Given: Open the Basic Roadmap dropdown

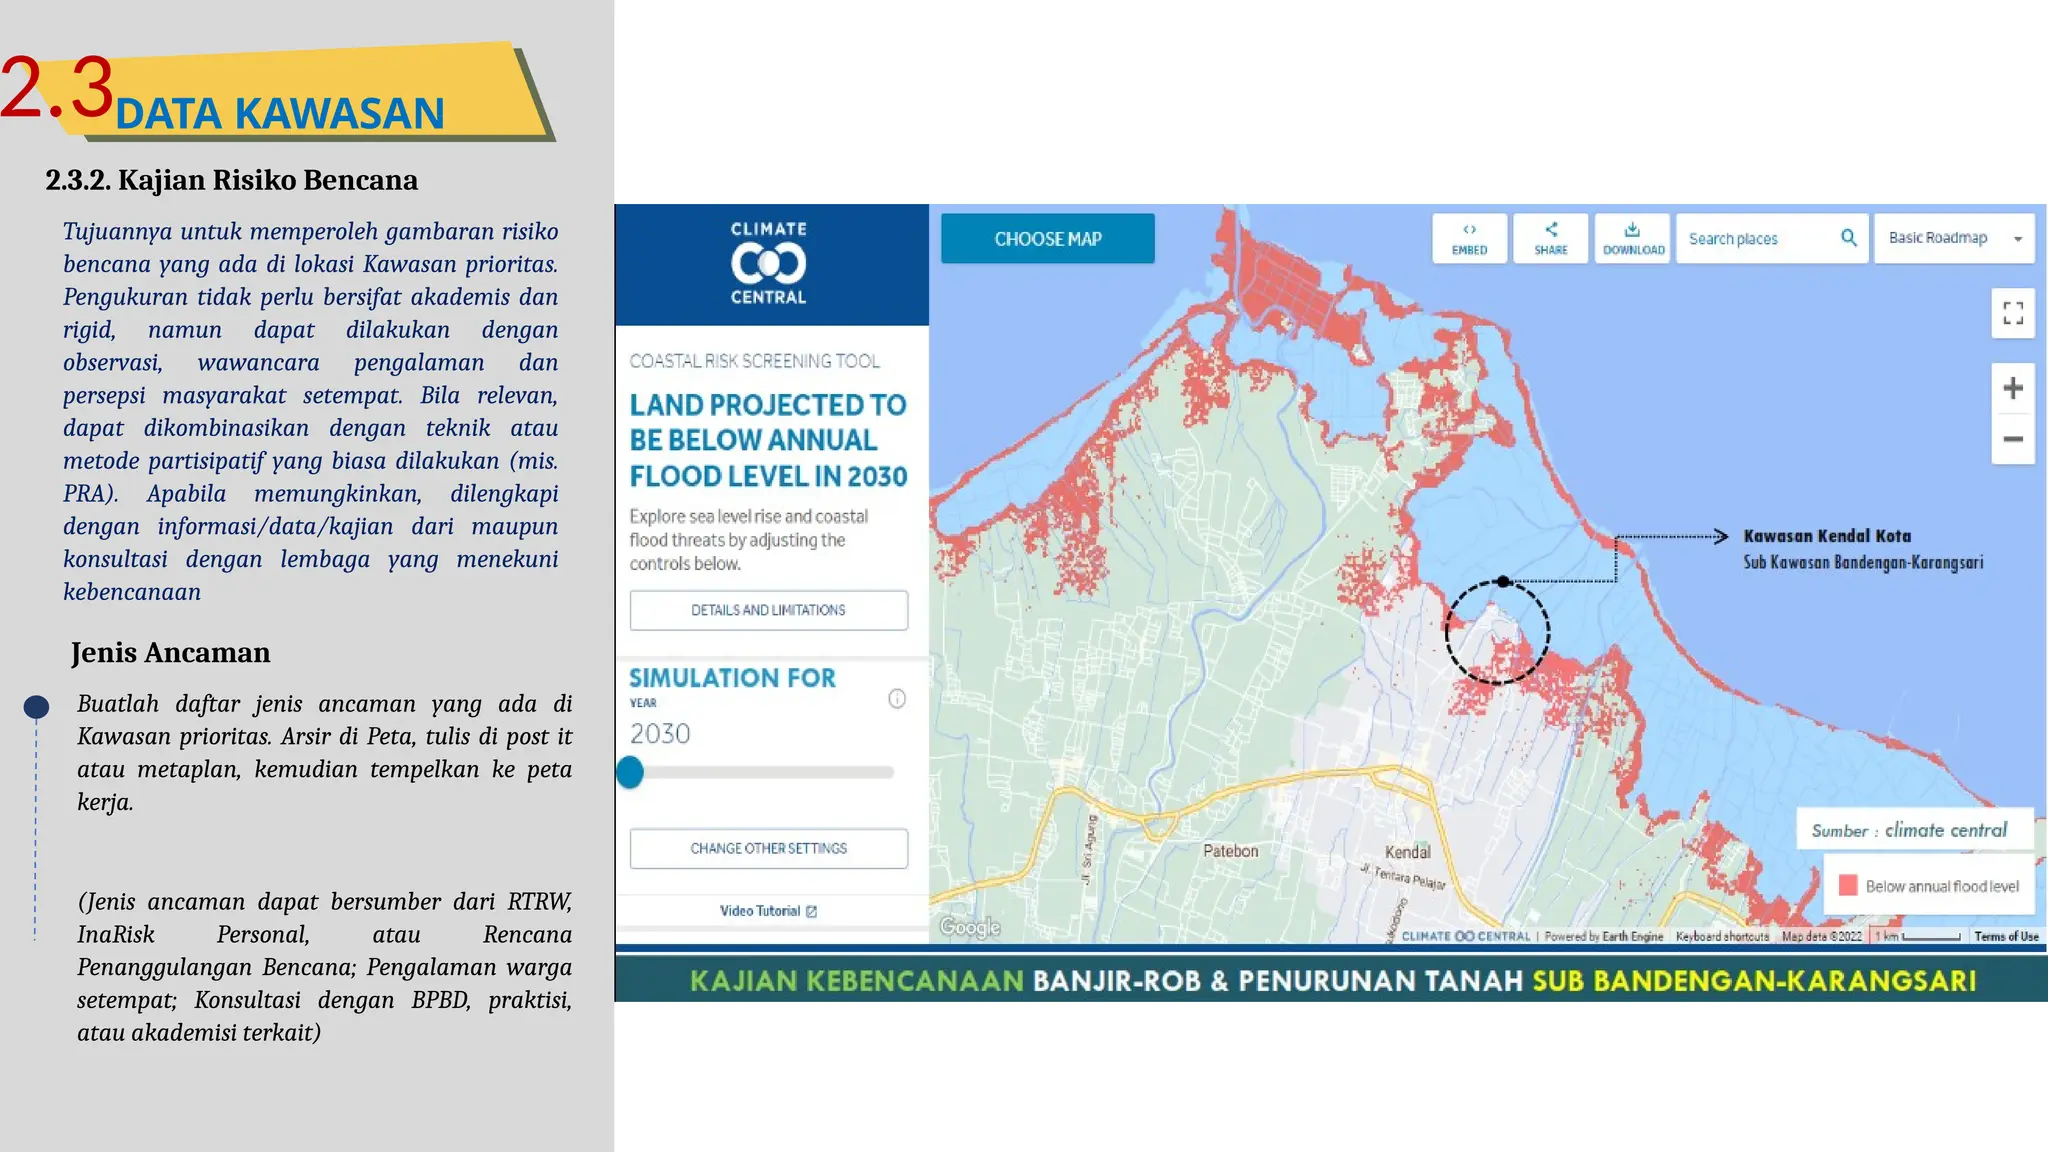Looking at the screenshot, I should pyautogui.click(x=1954, y=238).
